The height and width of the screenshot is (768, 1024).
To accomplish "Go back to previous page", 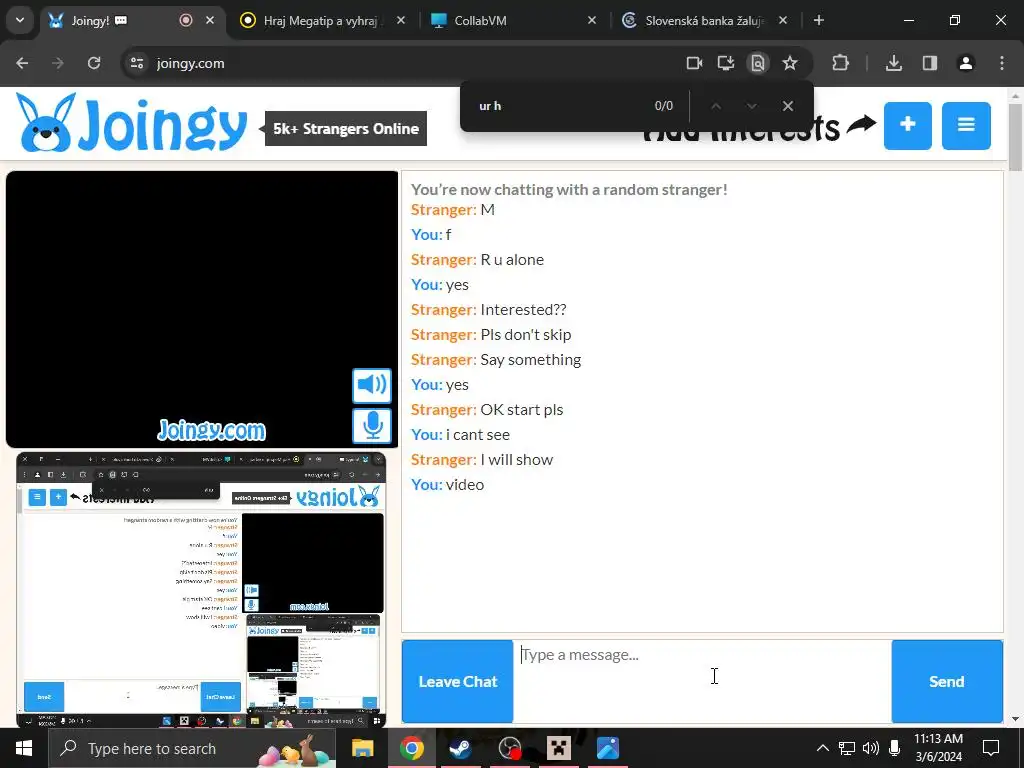I will [22, 63].
